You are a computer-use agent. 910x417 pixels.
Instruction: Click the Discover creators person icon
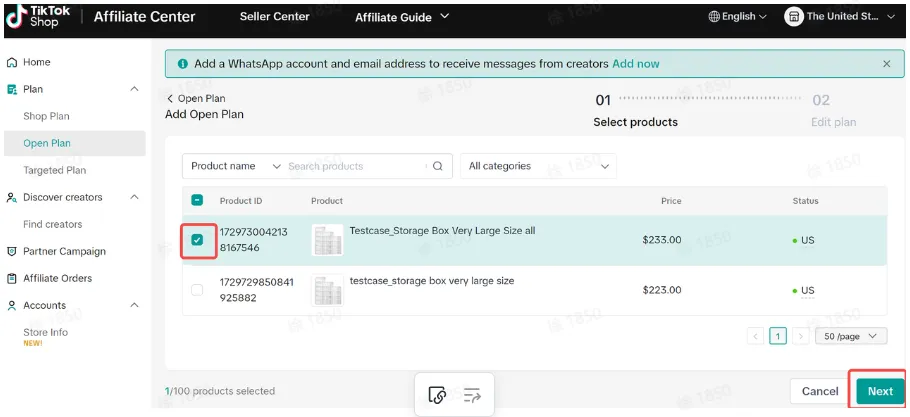12,197
